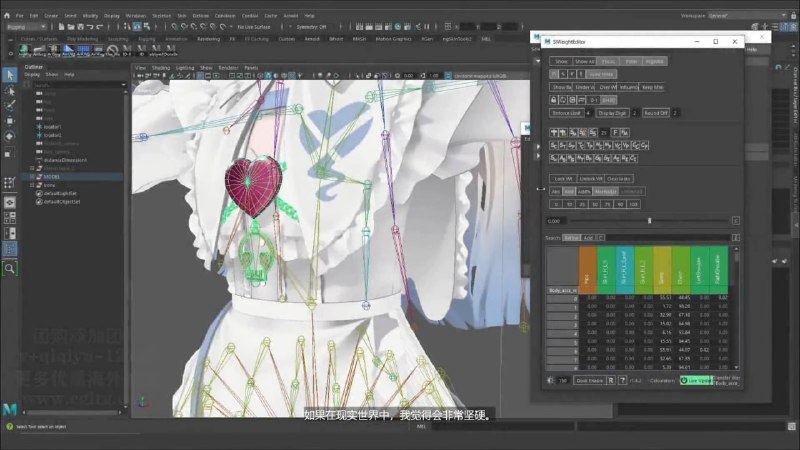Open the Rigging menu set dropdown
Image resolution: width=800 pixels, height=450 pixels.
26,27
